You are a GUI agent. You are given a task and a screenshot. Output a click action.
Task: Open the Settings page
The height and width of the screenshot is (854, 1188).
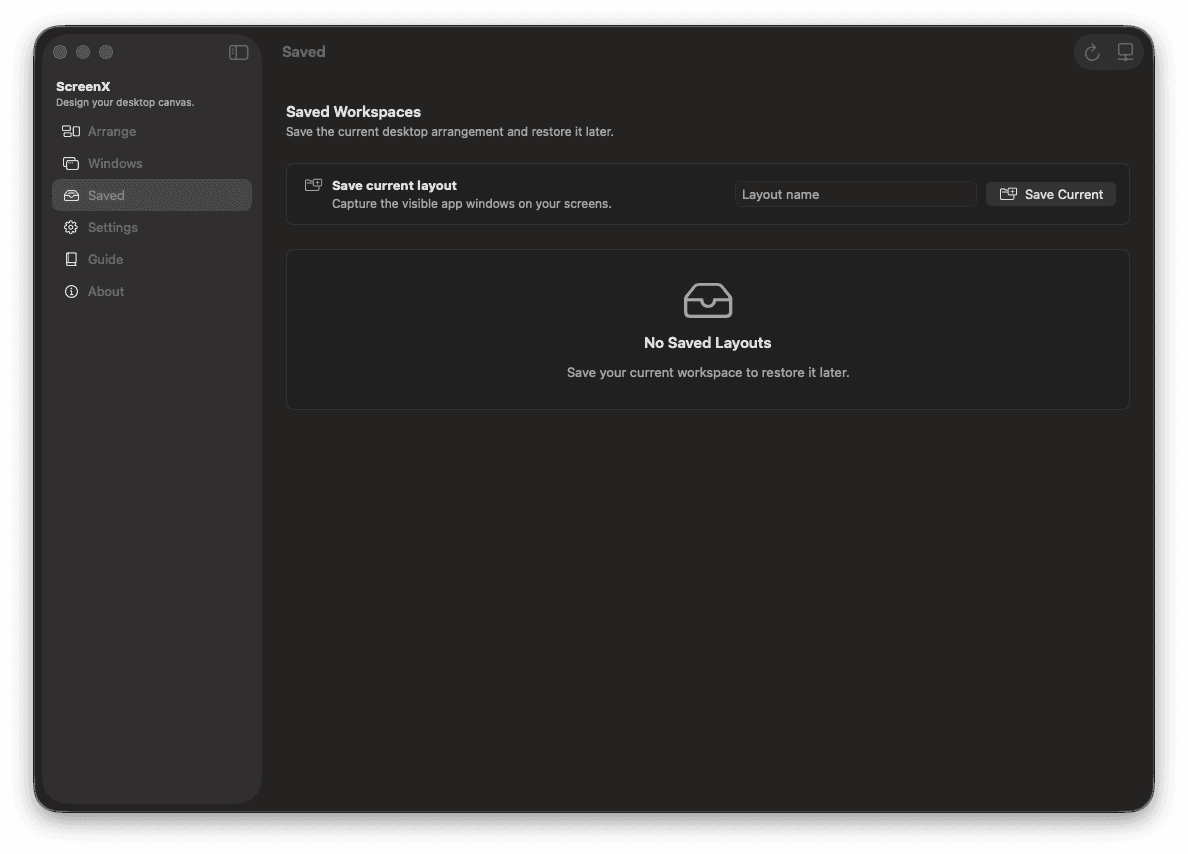point(152,227)
